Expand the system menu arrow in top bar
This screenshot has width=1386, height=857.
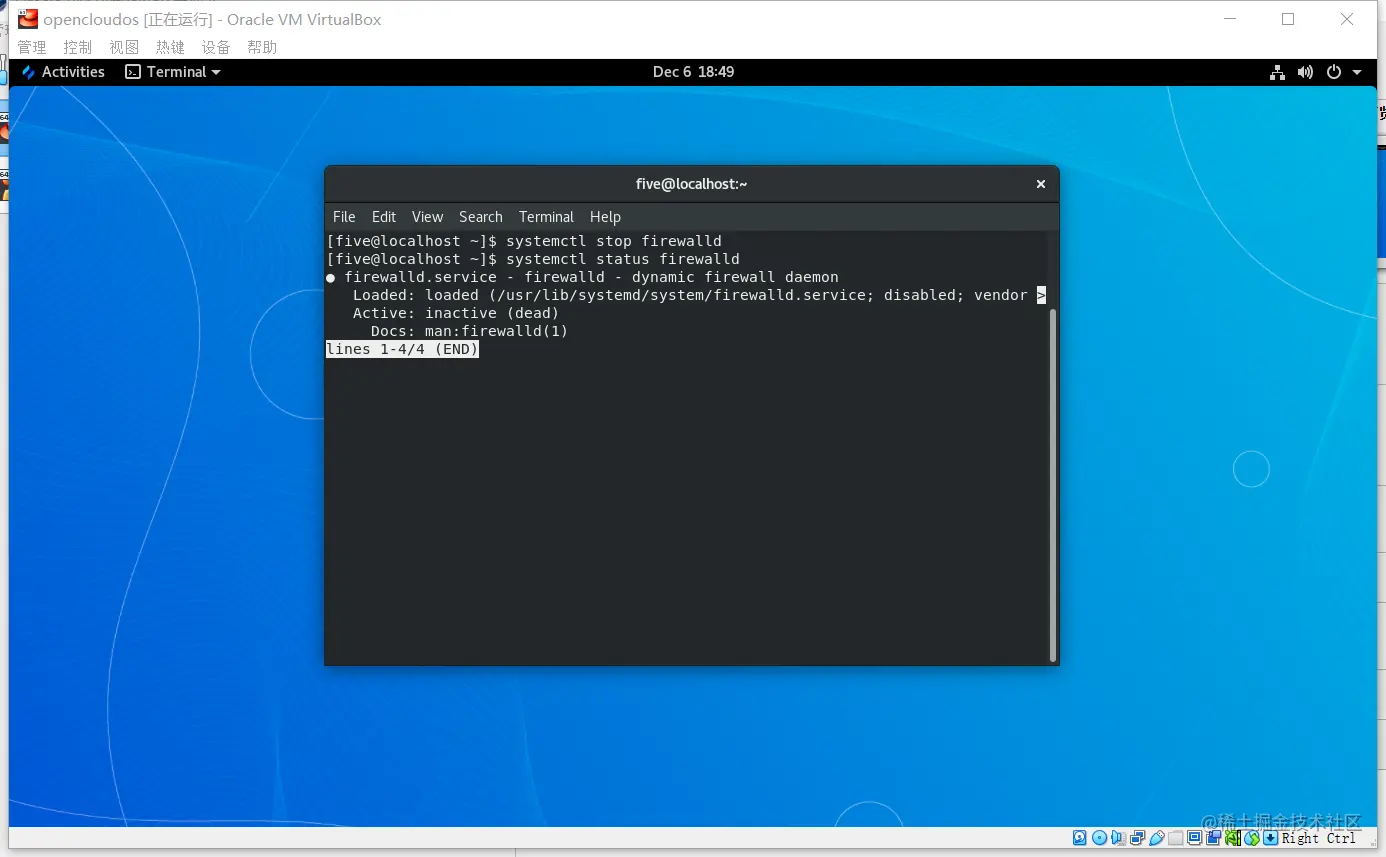click(1357, 72)
